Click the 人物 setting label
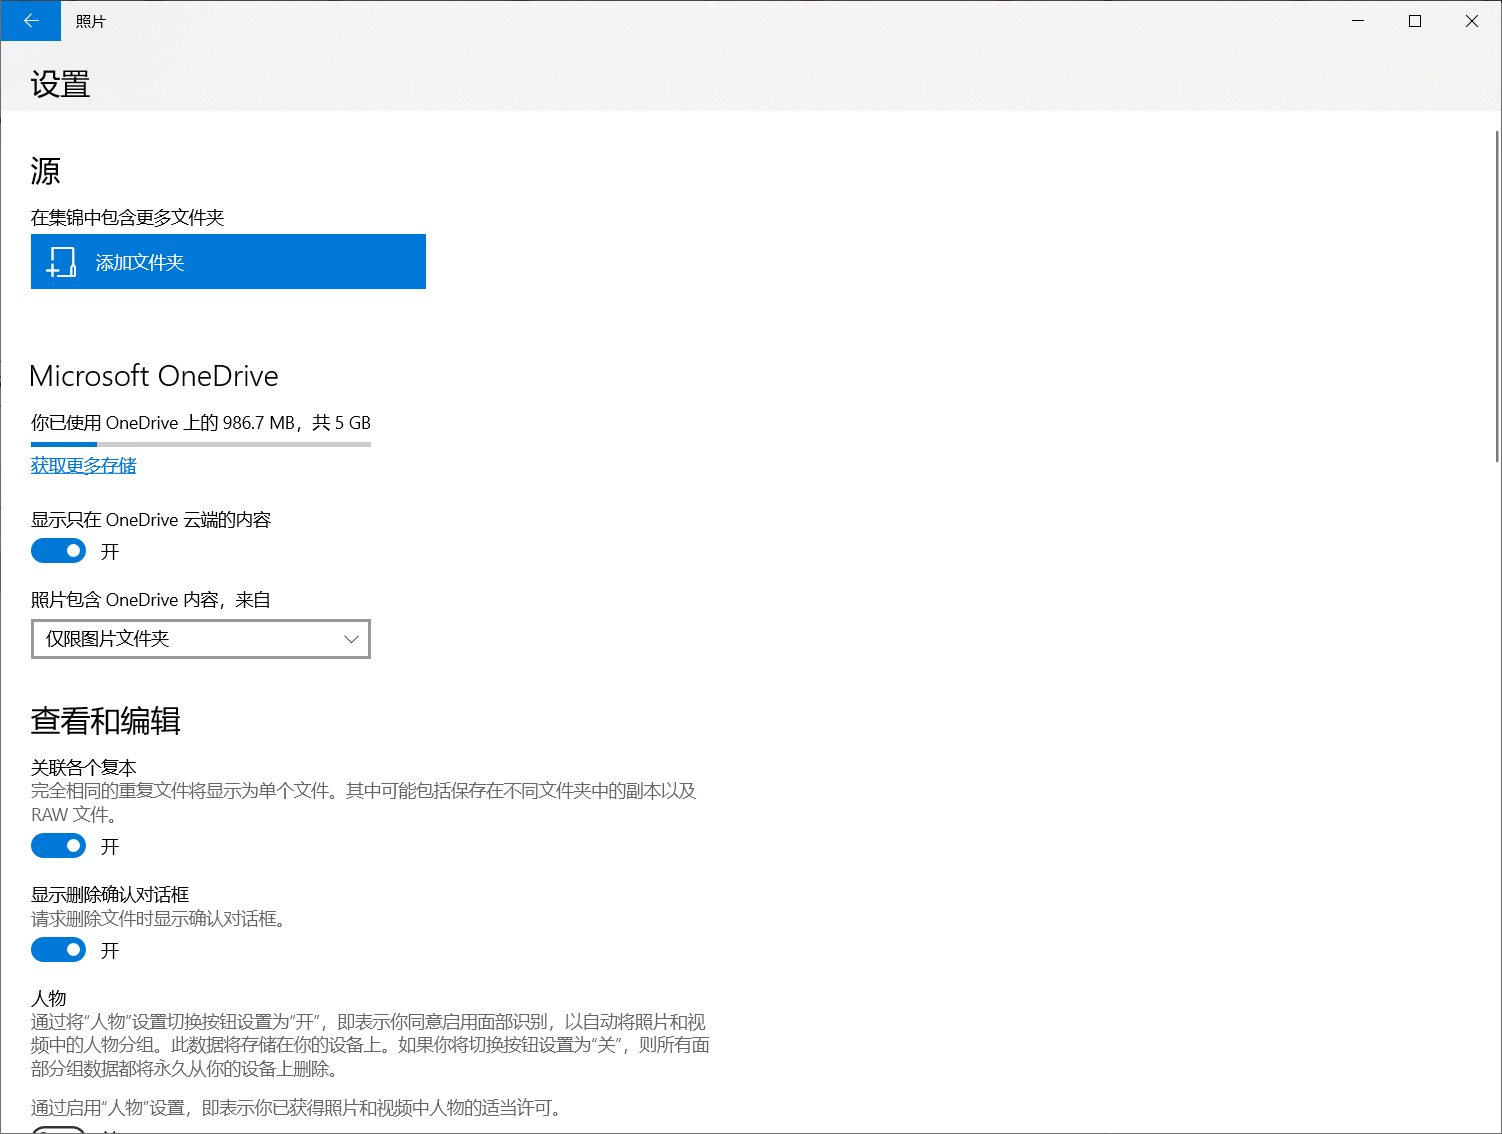1502x1134 pixels. 49,998
